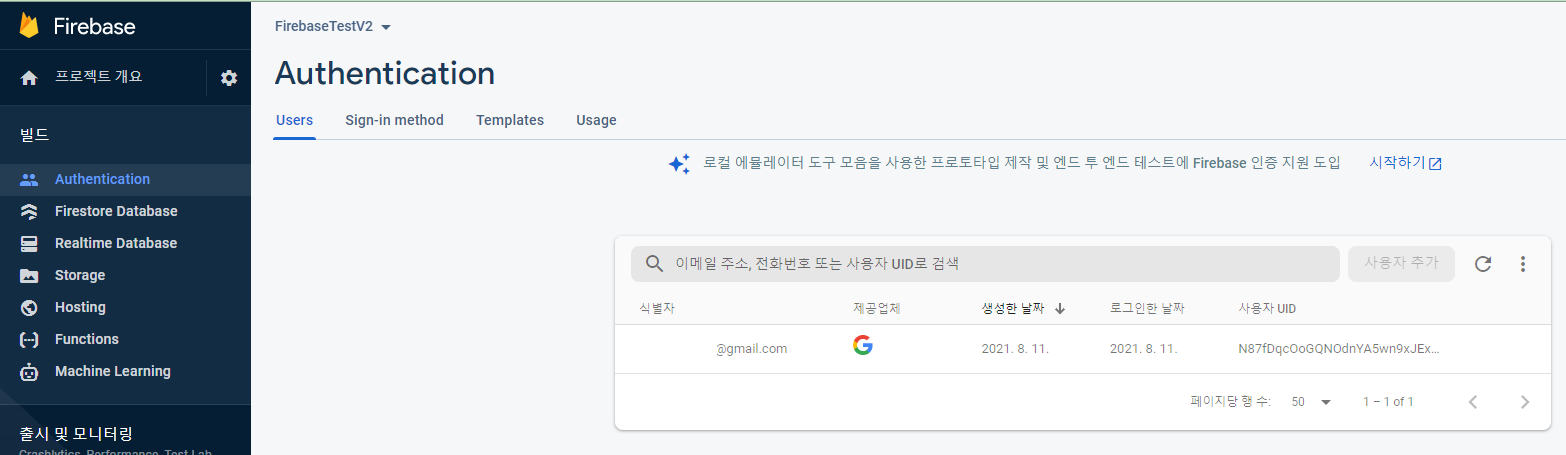Open project overview home icon
This screenshot has height=455, width=1566.
pos(29,78)
